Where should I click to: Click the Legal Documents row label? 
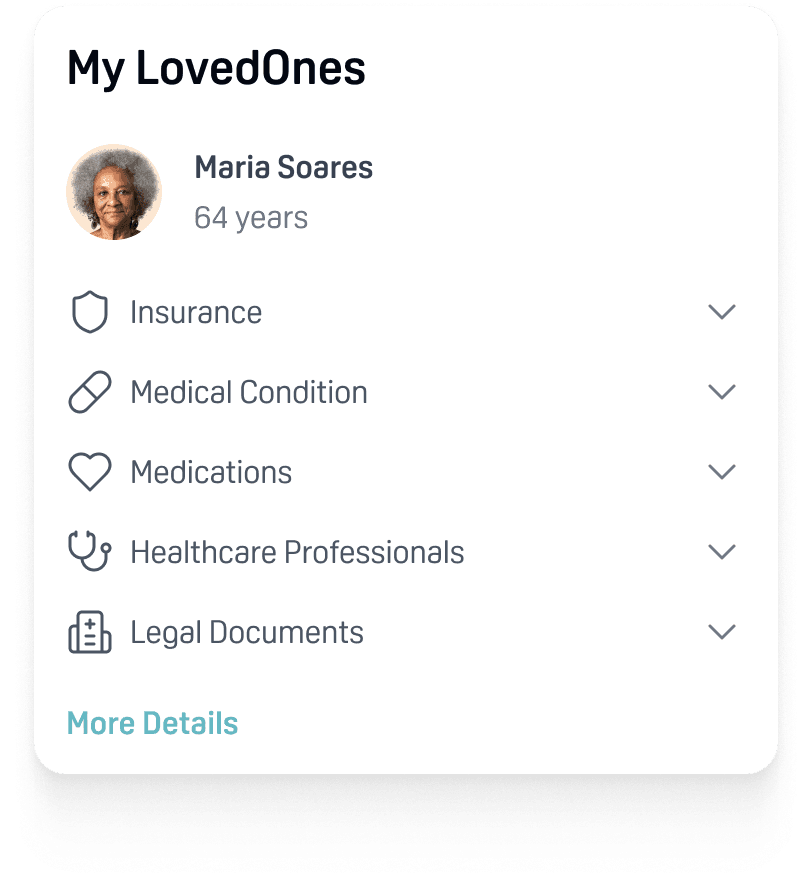pos(245,631)
